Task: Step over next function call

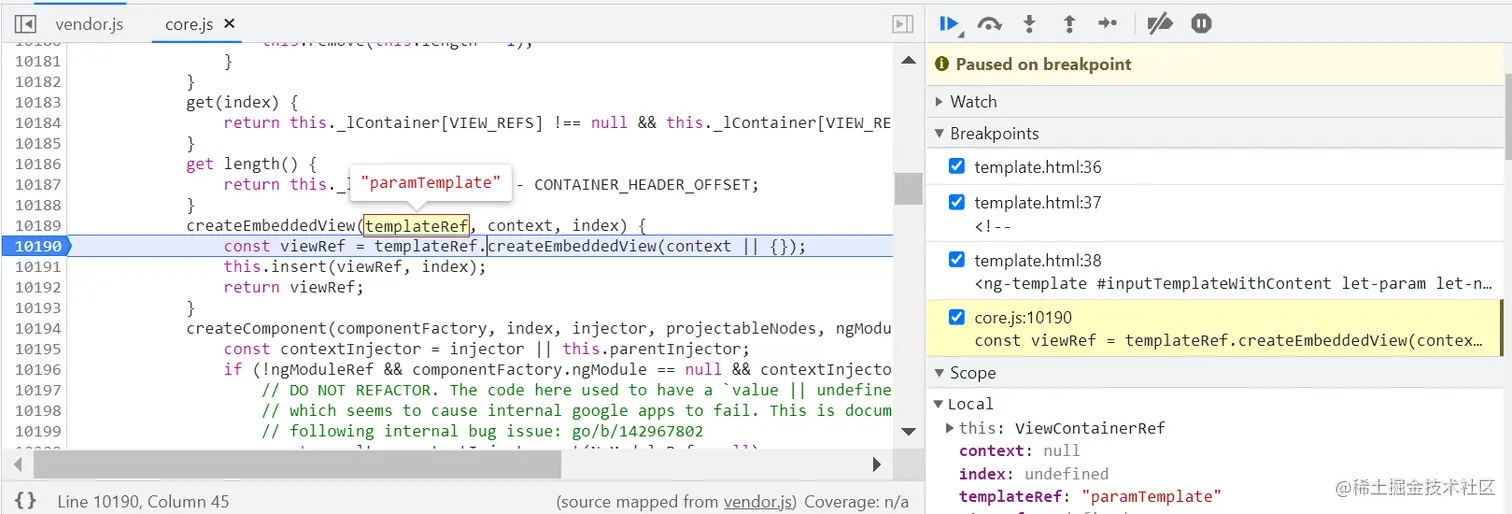Action: click(x=989, y=24)
